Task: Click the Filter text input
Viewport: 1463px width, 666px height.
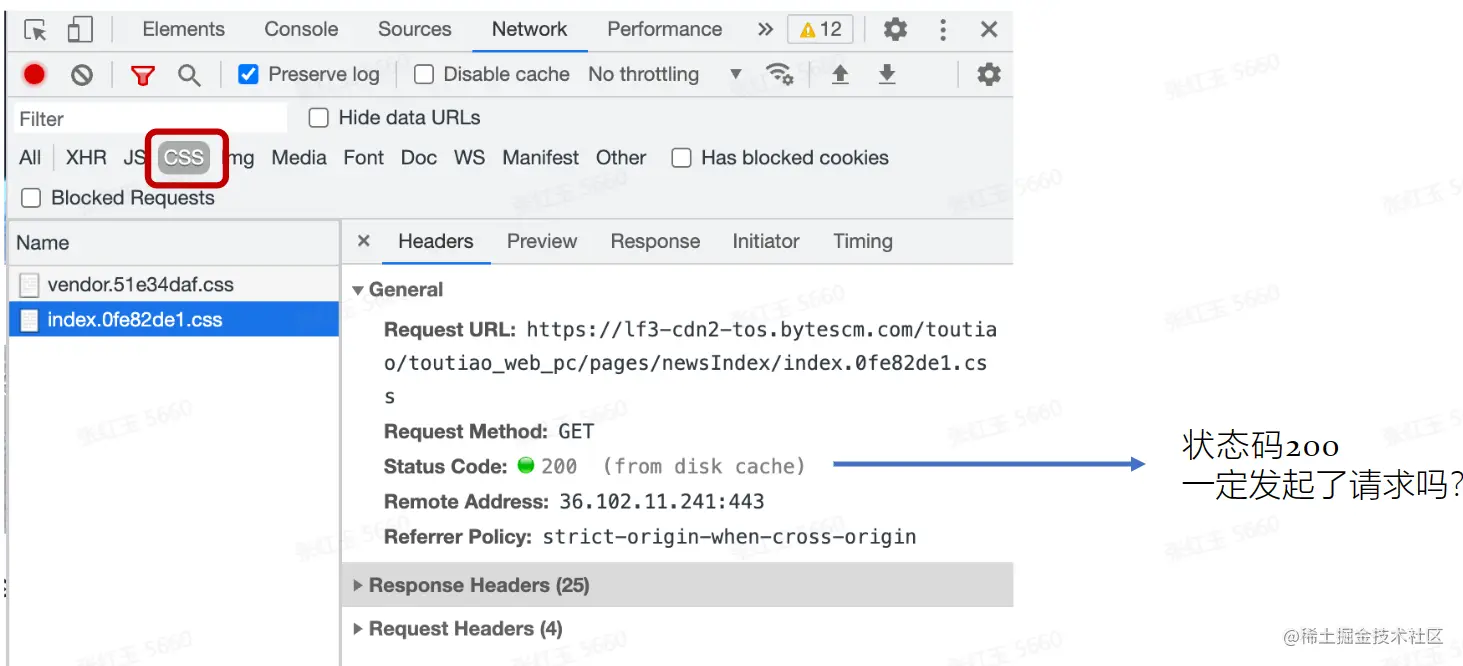Action: [x=150, y=119]
